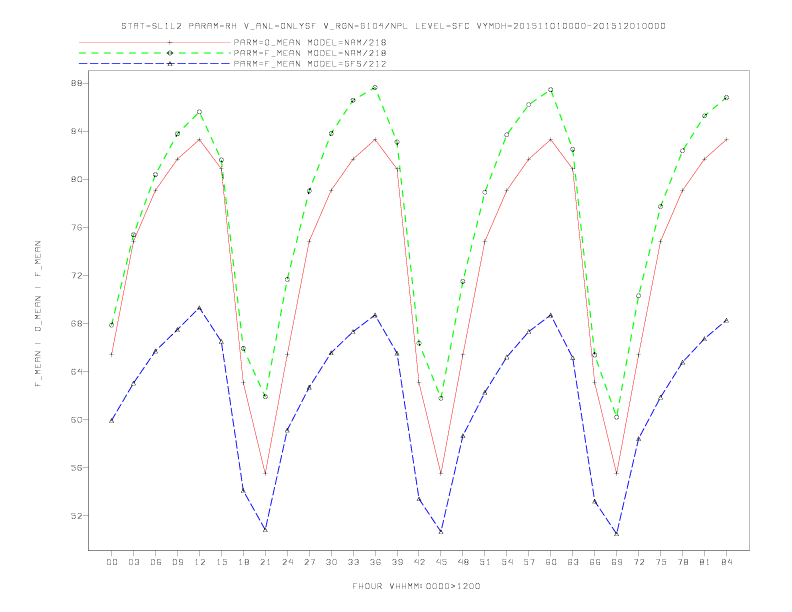
Task: Click blue GFS triangle marker at hour 21 trough
Action: (265, 529)
